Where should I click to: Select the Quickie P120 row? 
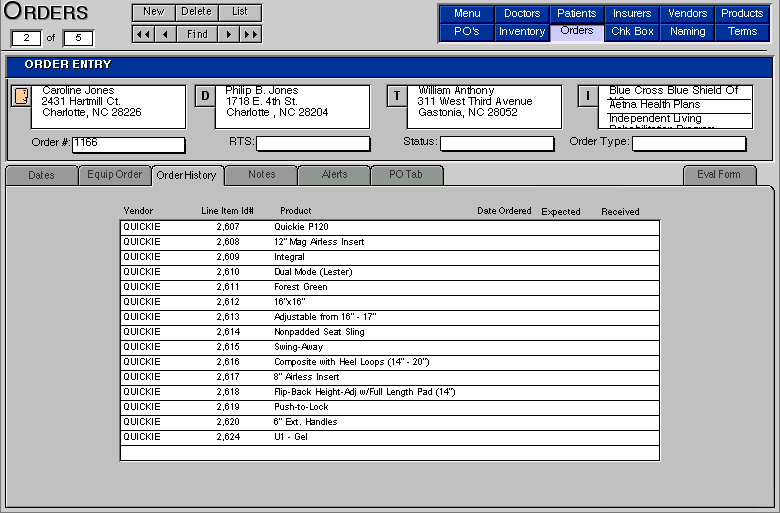[390, 227]
